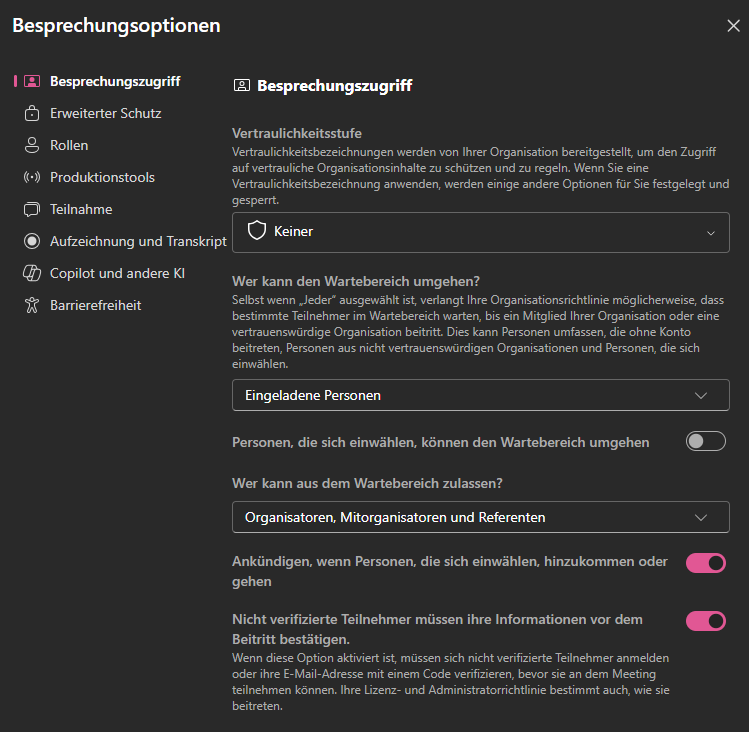This screenshot has width=749, height=732.
Task: Click the Produktionstools broadcast icon
Action: [x=32, y=177]
